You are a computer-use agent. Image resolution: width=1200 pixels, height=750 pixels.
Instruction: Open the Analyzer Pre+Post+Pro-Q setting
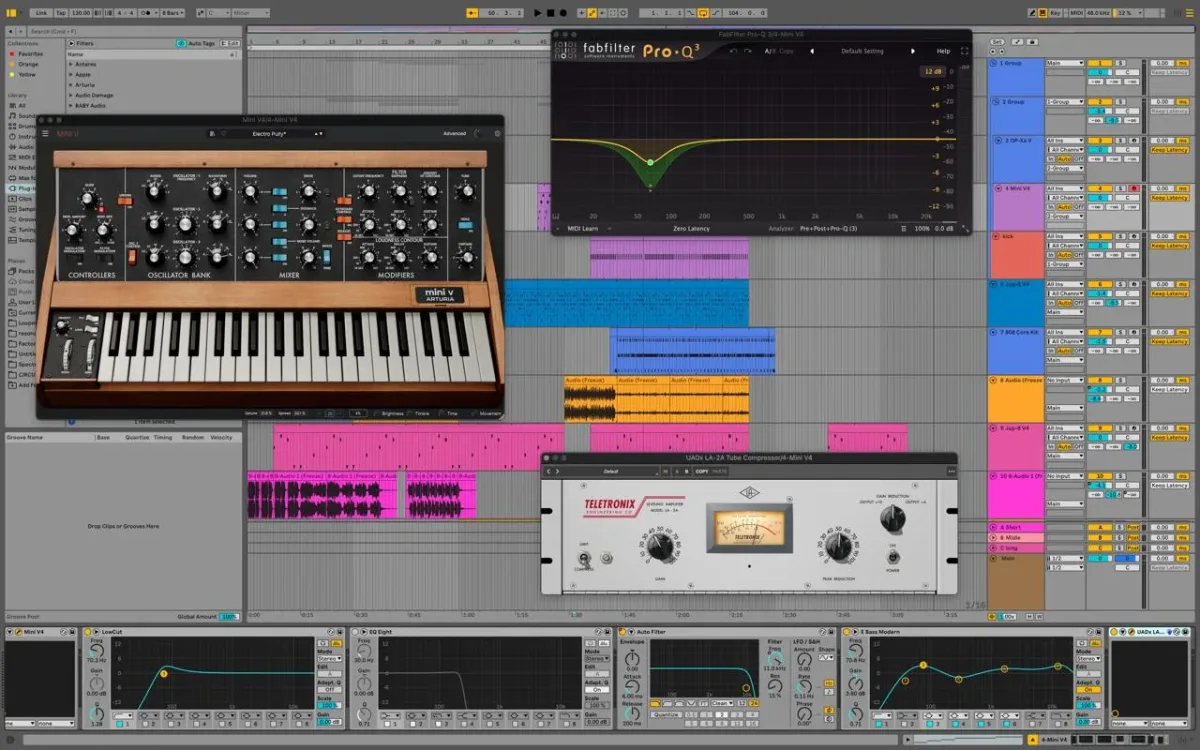(x=828, y=229)
